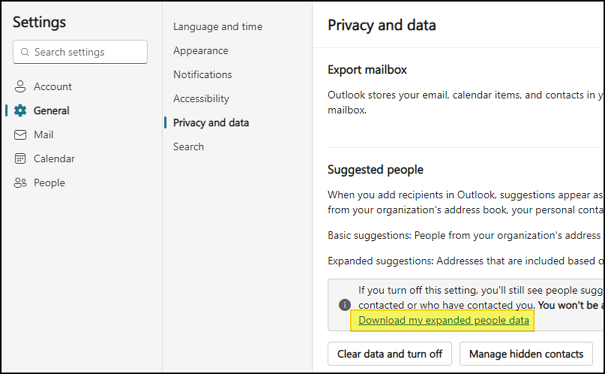Click Download my expanded people data link
Image resolution: width=605 pixels, height=374 pixels.
(444, 320)
